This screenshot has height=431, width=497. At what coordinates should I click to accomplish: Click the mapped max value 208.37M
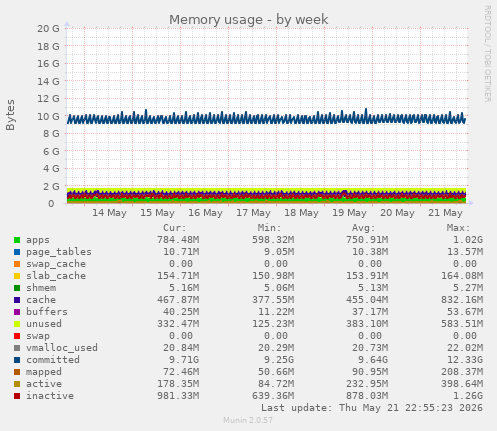(462, 372)
